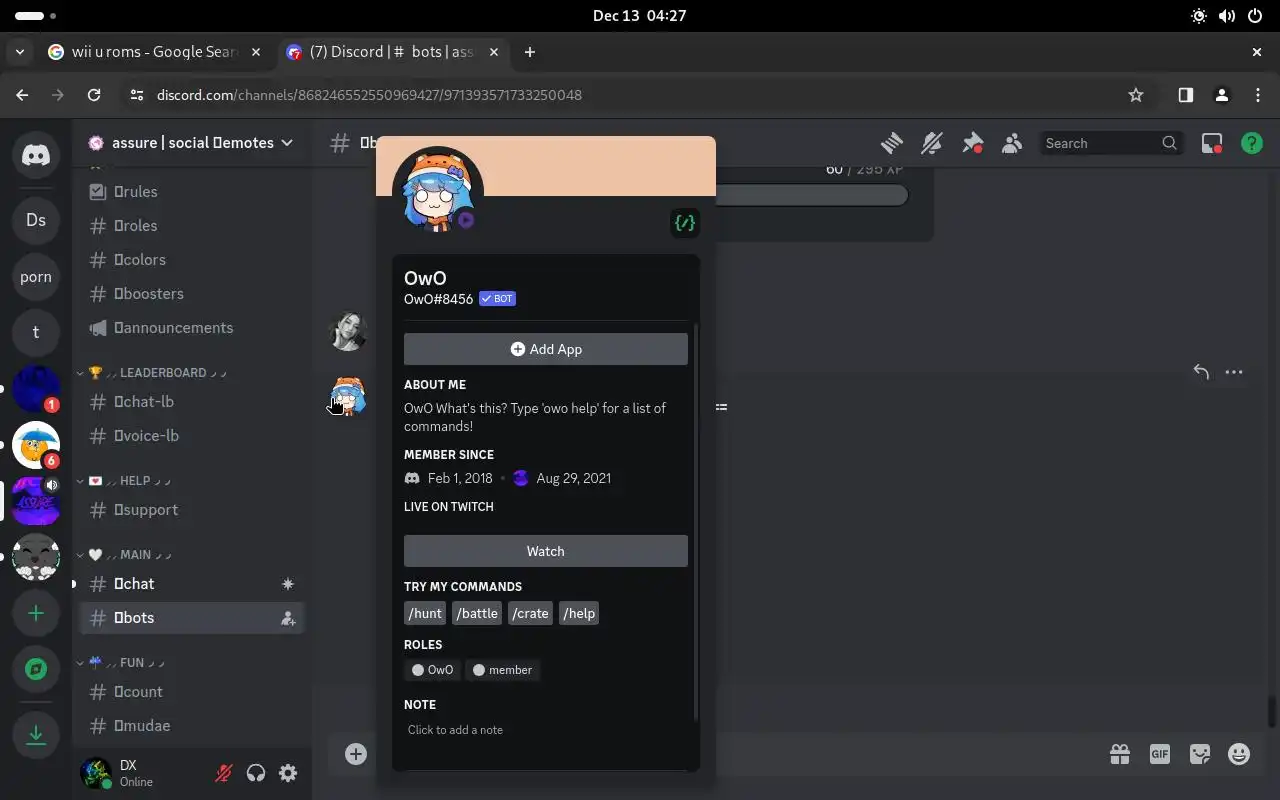Screen dimensions: 1280x800
Task: Open user settings gear
Action: (288, 773)
